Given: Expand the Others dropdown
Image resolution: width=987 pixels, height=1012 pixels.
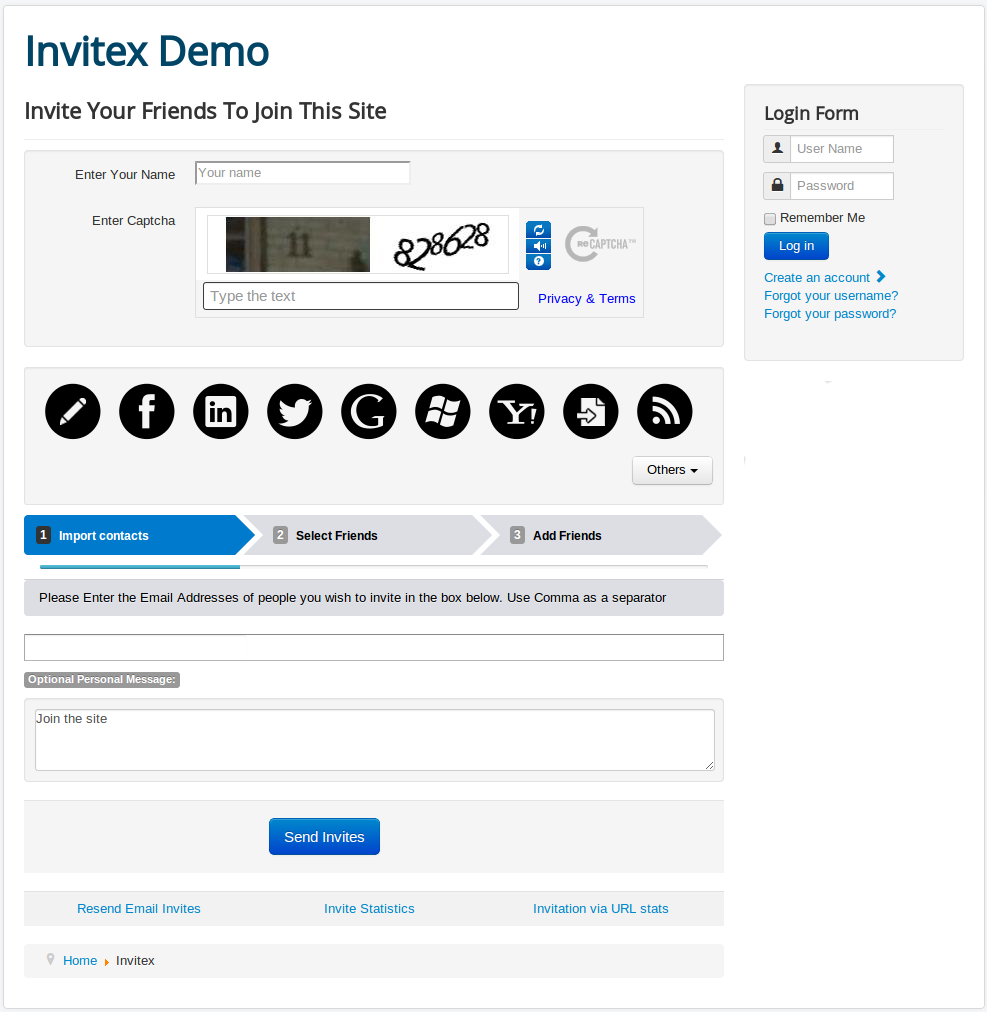Looking at the screenshot, I should (672, 470).
